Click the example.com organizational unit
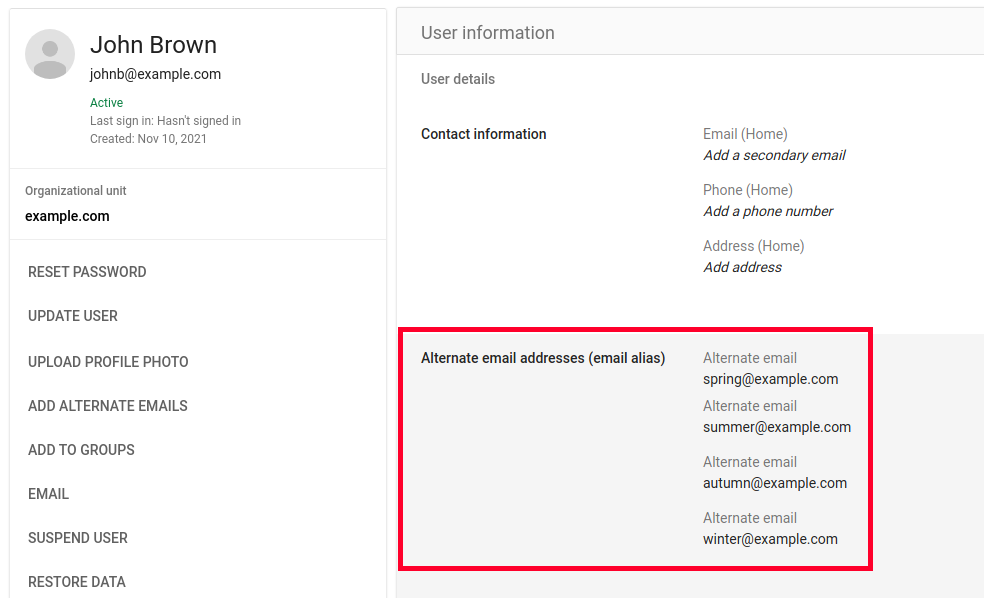 pyautogui.click(x=67, y=216)
